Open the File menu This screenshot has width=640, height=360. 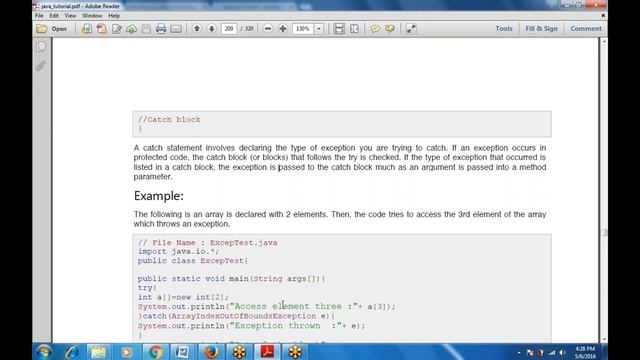[39, 16]
